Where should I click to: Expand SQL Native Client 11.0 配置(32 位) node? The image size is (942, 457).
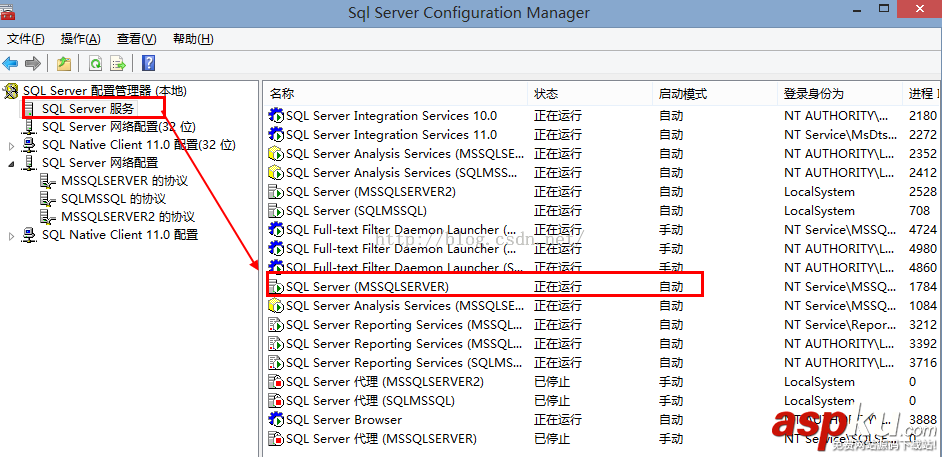pos(12,146)
